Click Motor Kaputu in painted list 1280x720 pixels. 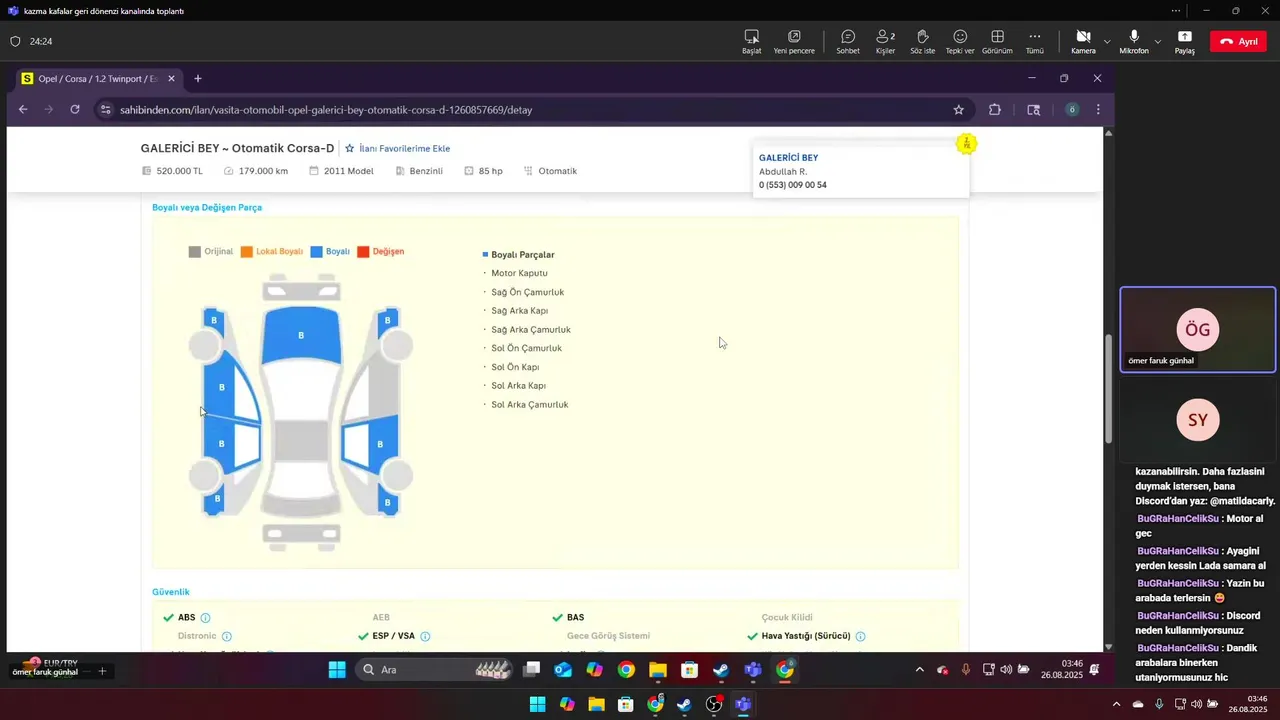(519, 273)
